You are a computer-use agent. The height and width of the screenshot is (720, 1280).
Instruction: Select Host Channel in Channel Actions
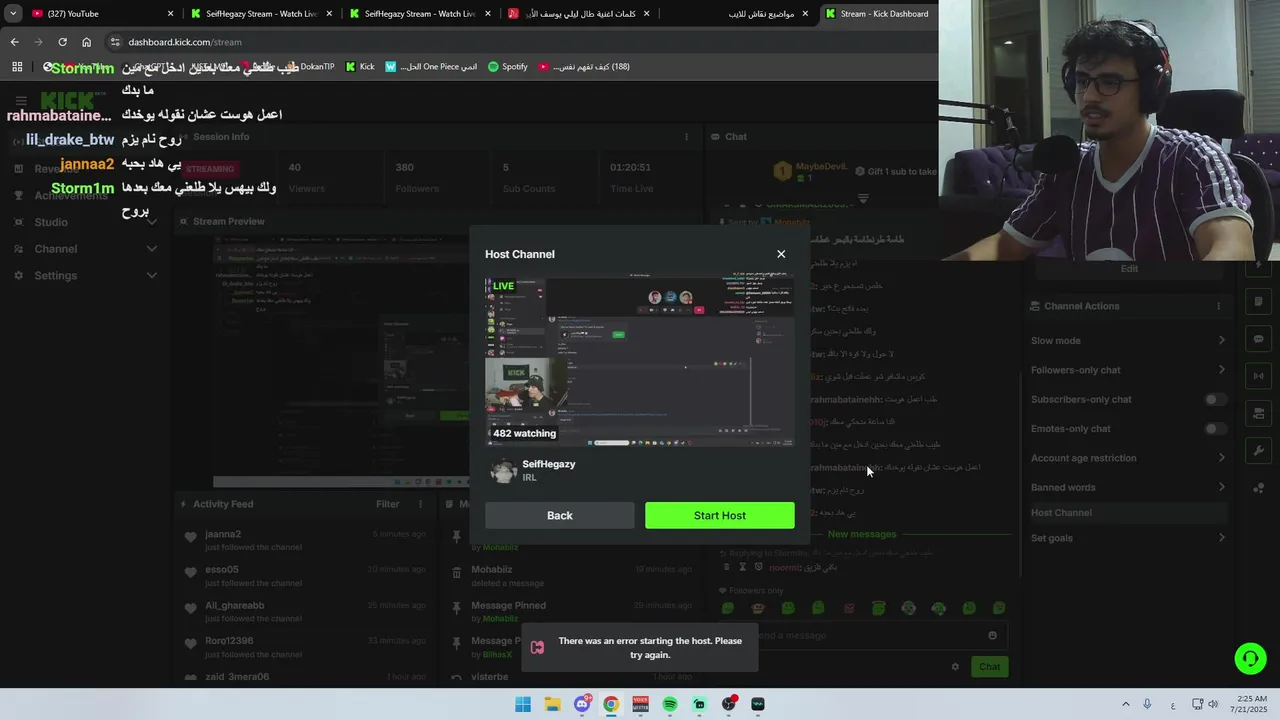1128,513
